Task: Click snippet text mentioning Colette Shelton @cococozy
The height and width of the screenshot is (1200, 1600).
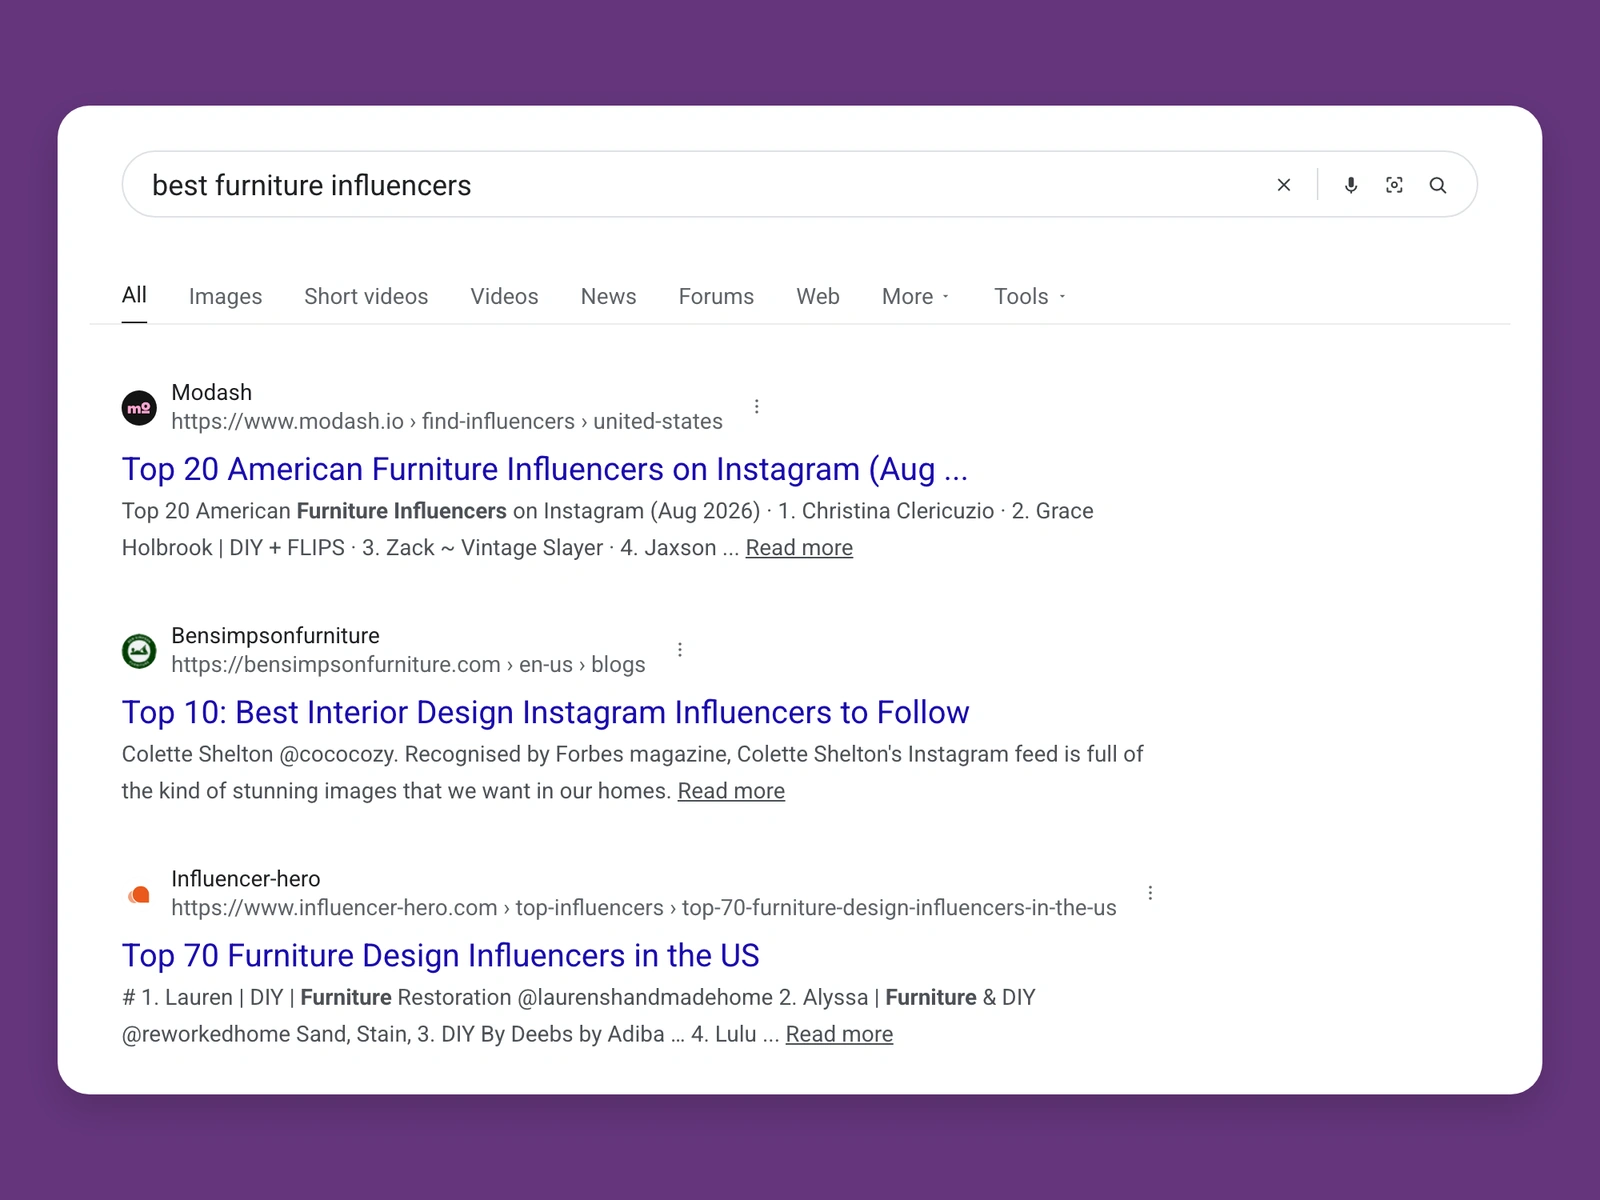Action: pos(632,772)
